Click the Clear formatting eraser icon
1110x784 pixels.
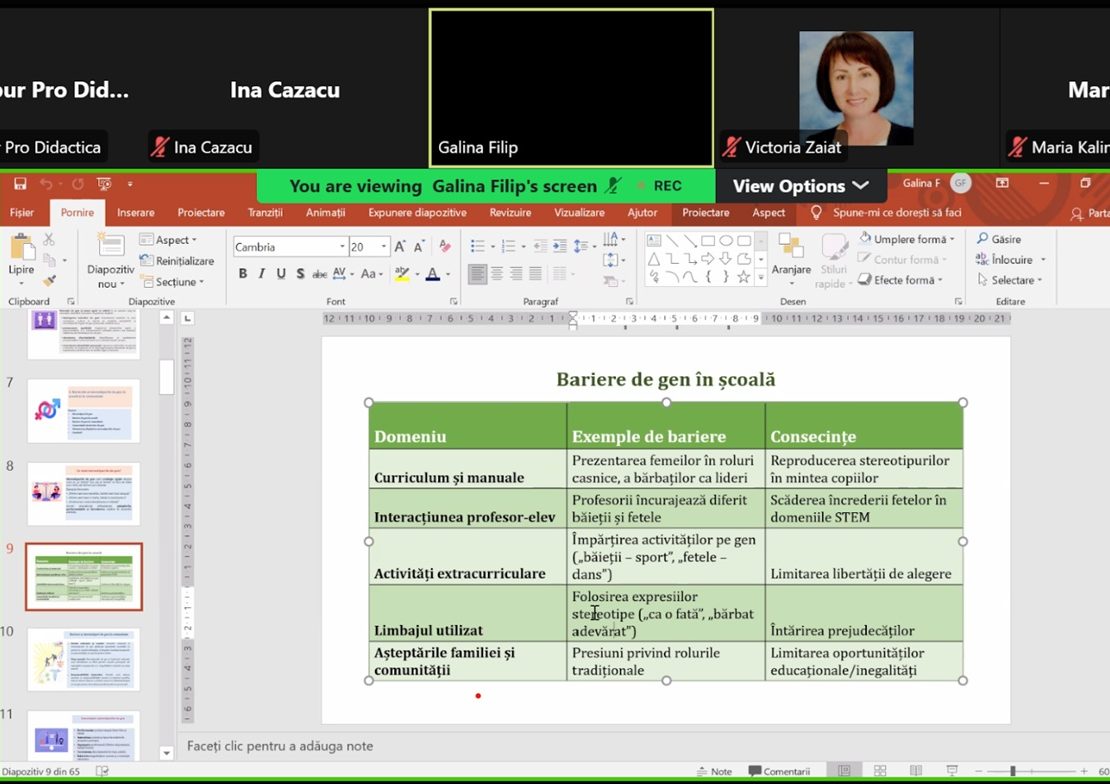click(443, 247)
